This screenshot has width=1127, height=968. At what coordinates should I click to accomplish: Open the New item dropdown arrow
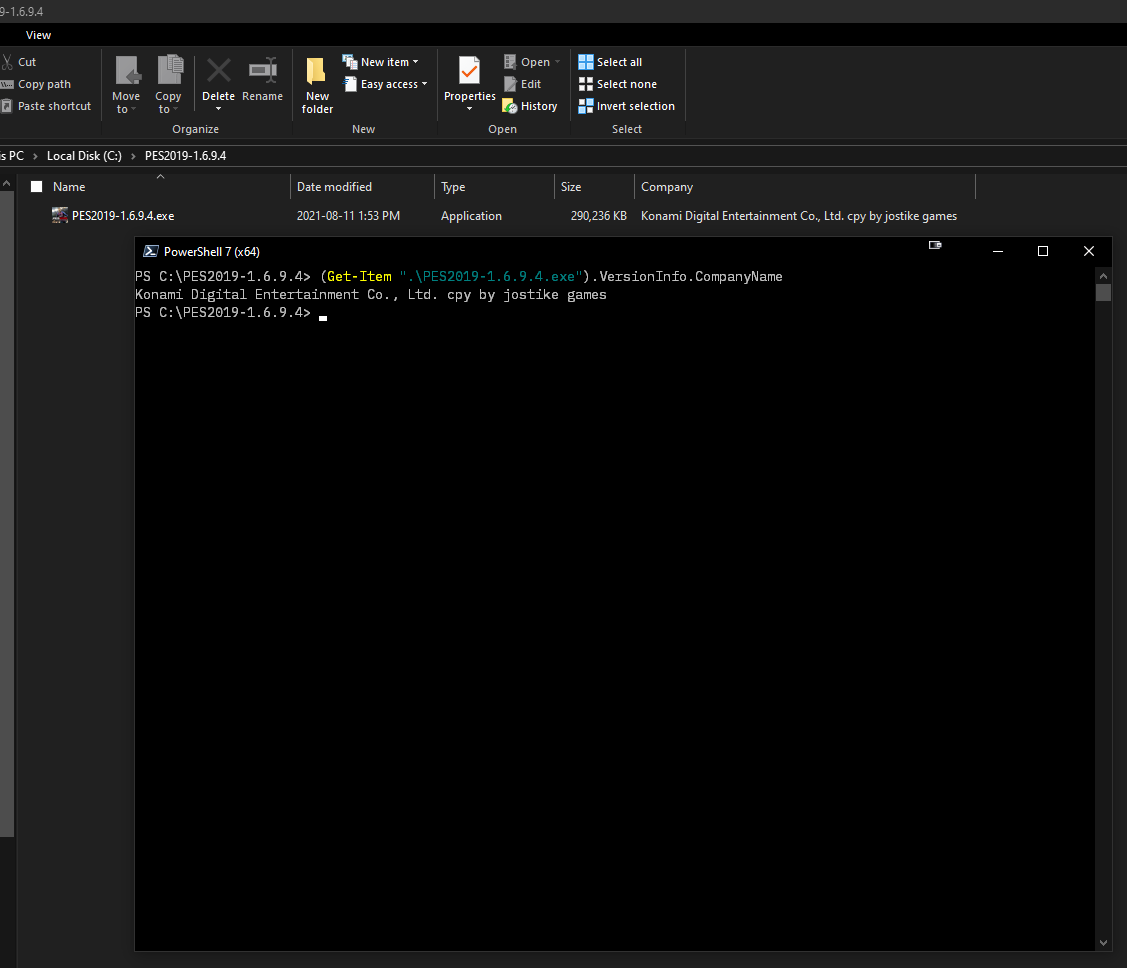(415, 63)
